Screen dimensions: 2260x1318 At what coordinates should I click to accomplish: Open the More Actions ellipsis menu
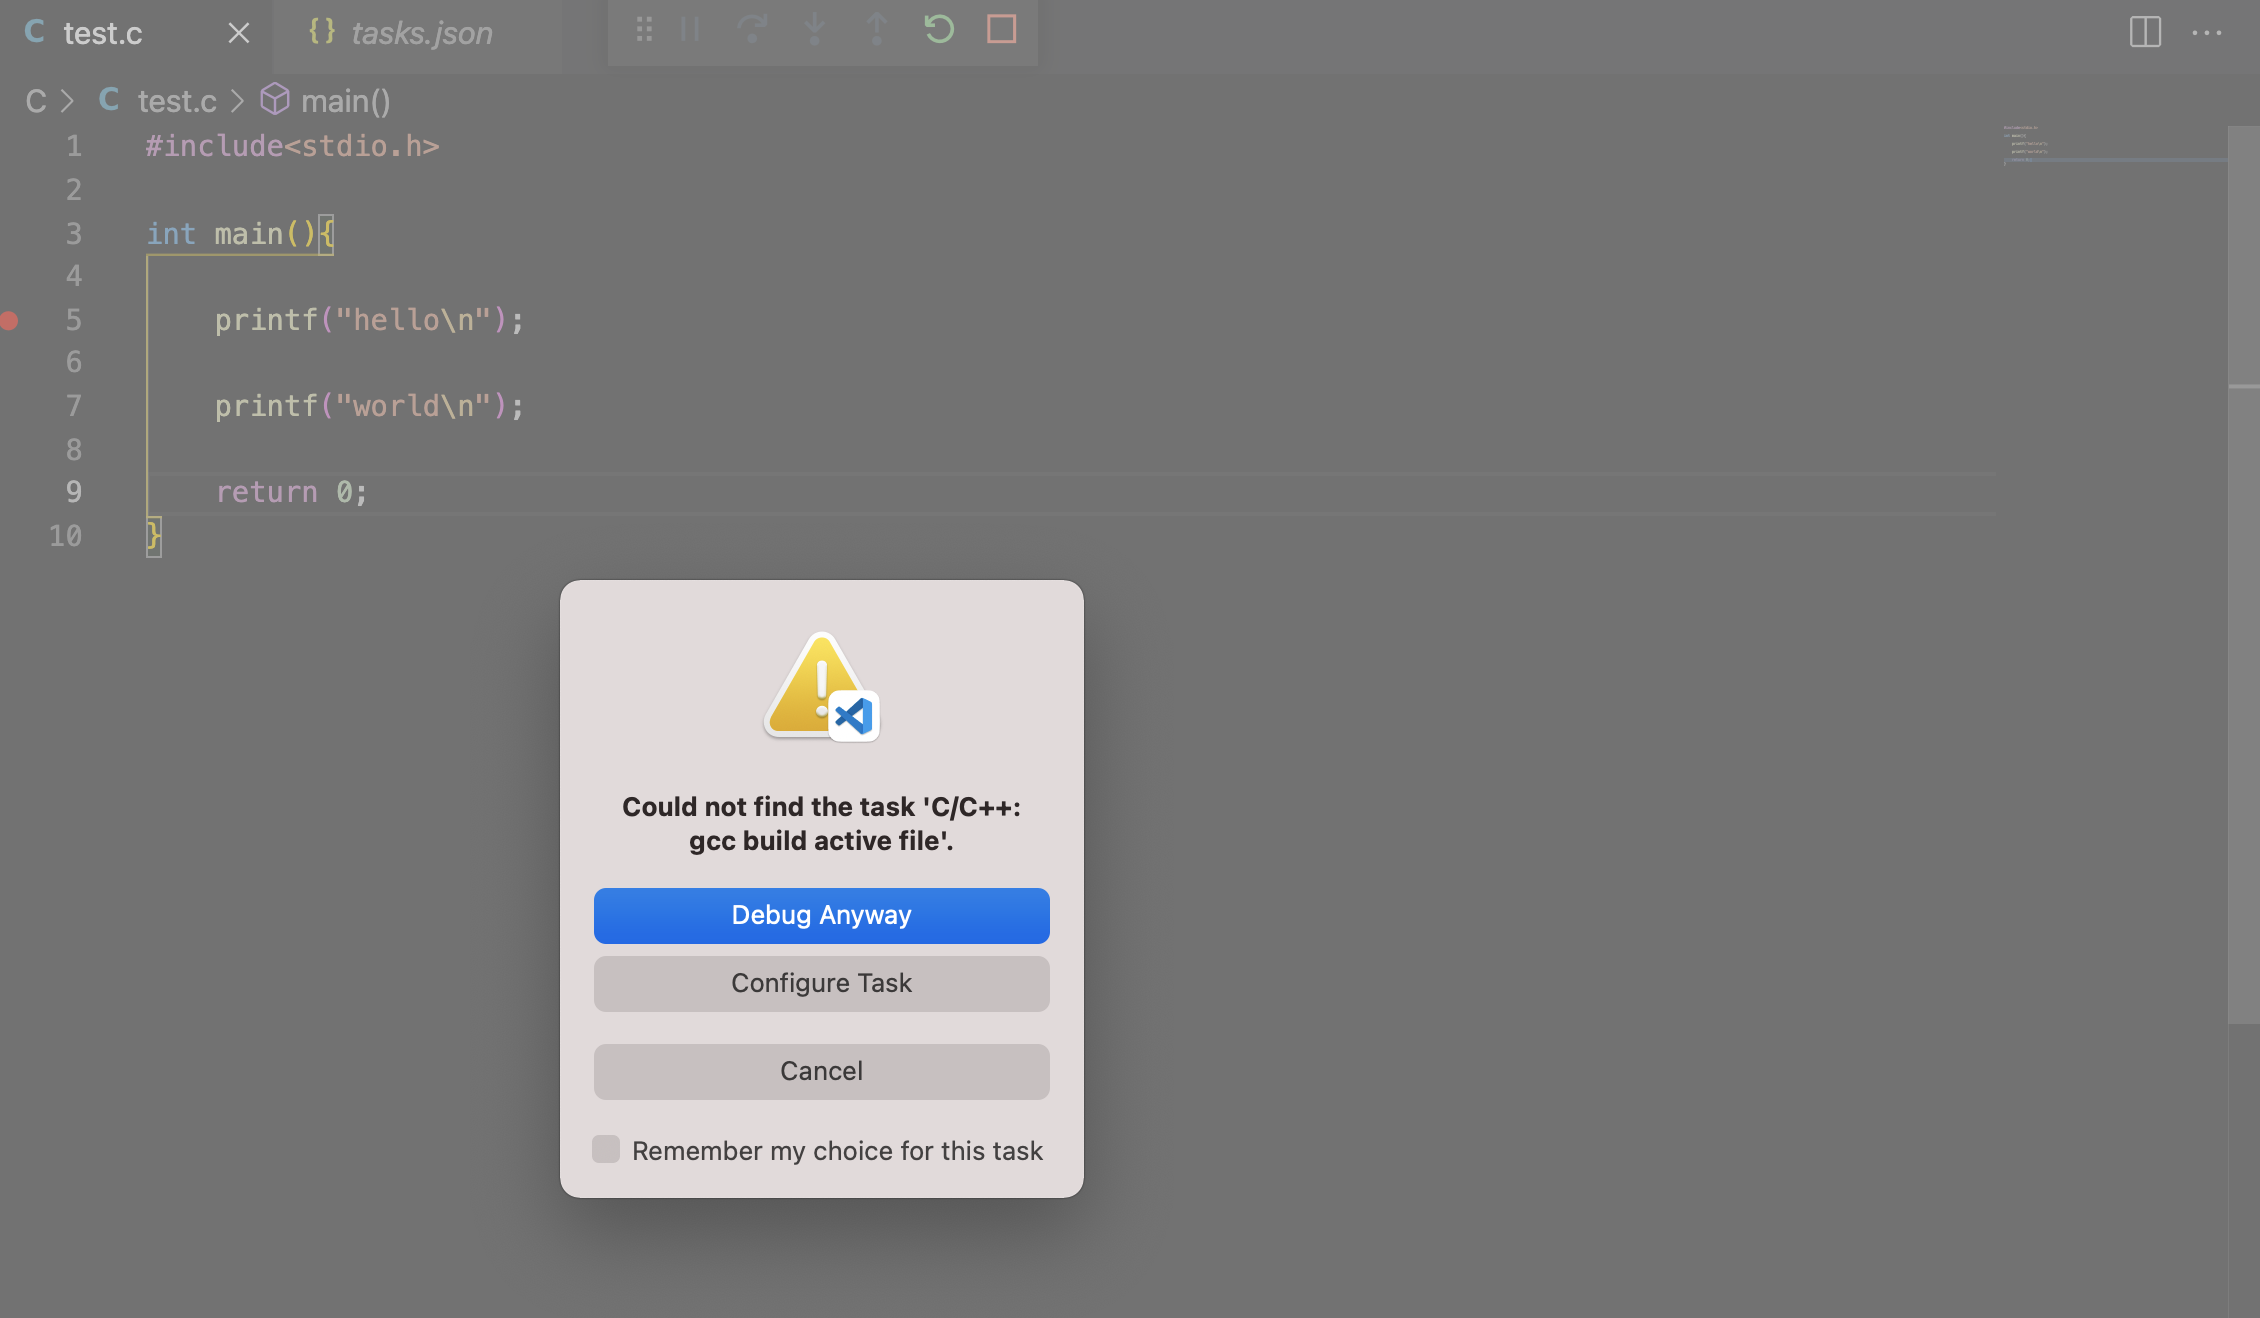point(2207,32)
